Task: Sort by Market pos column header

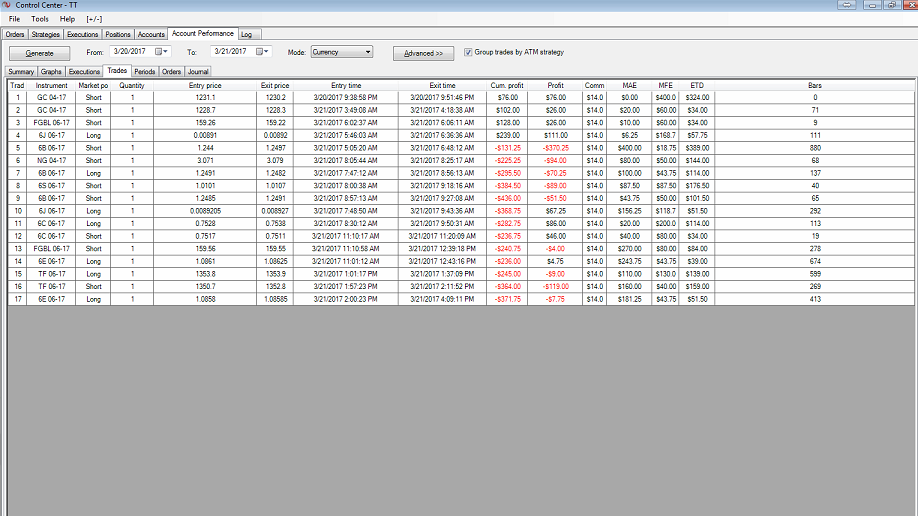Action: [93, 86]
